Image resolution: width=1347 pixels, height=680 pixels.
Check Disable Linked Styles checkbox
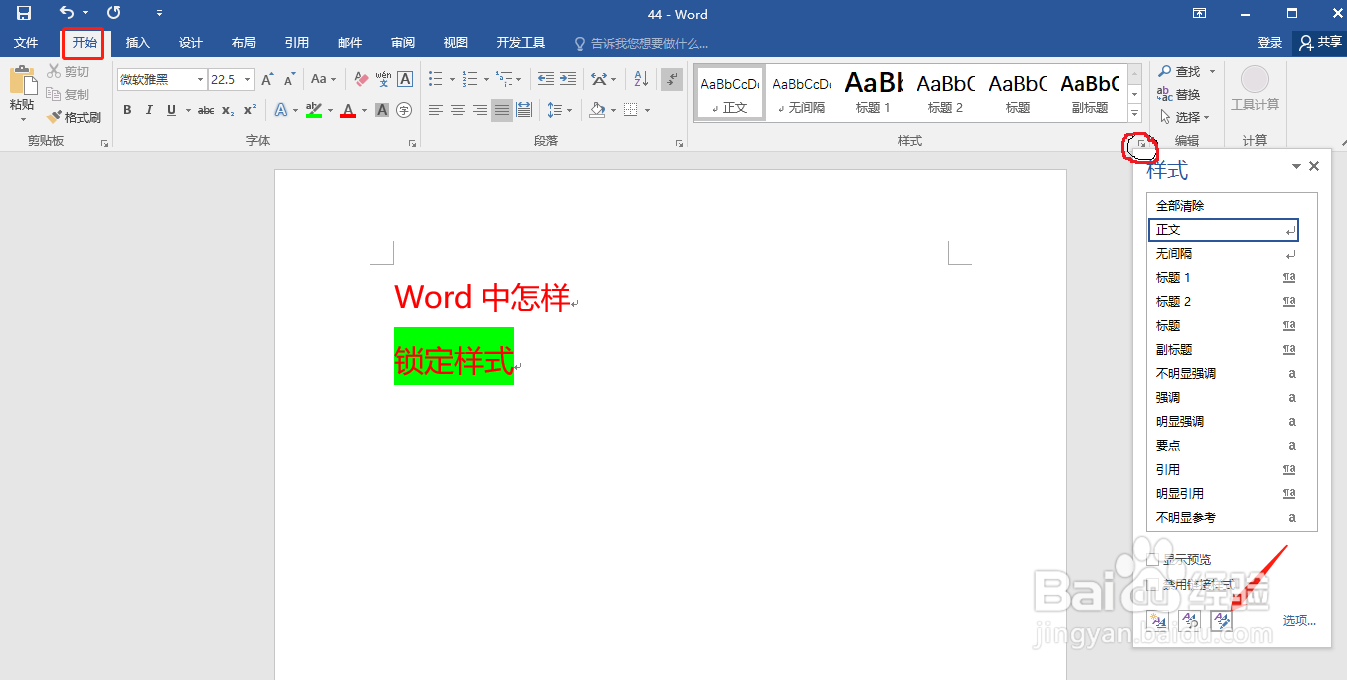[x=1154, y=584]
